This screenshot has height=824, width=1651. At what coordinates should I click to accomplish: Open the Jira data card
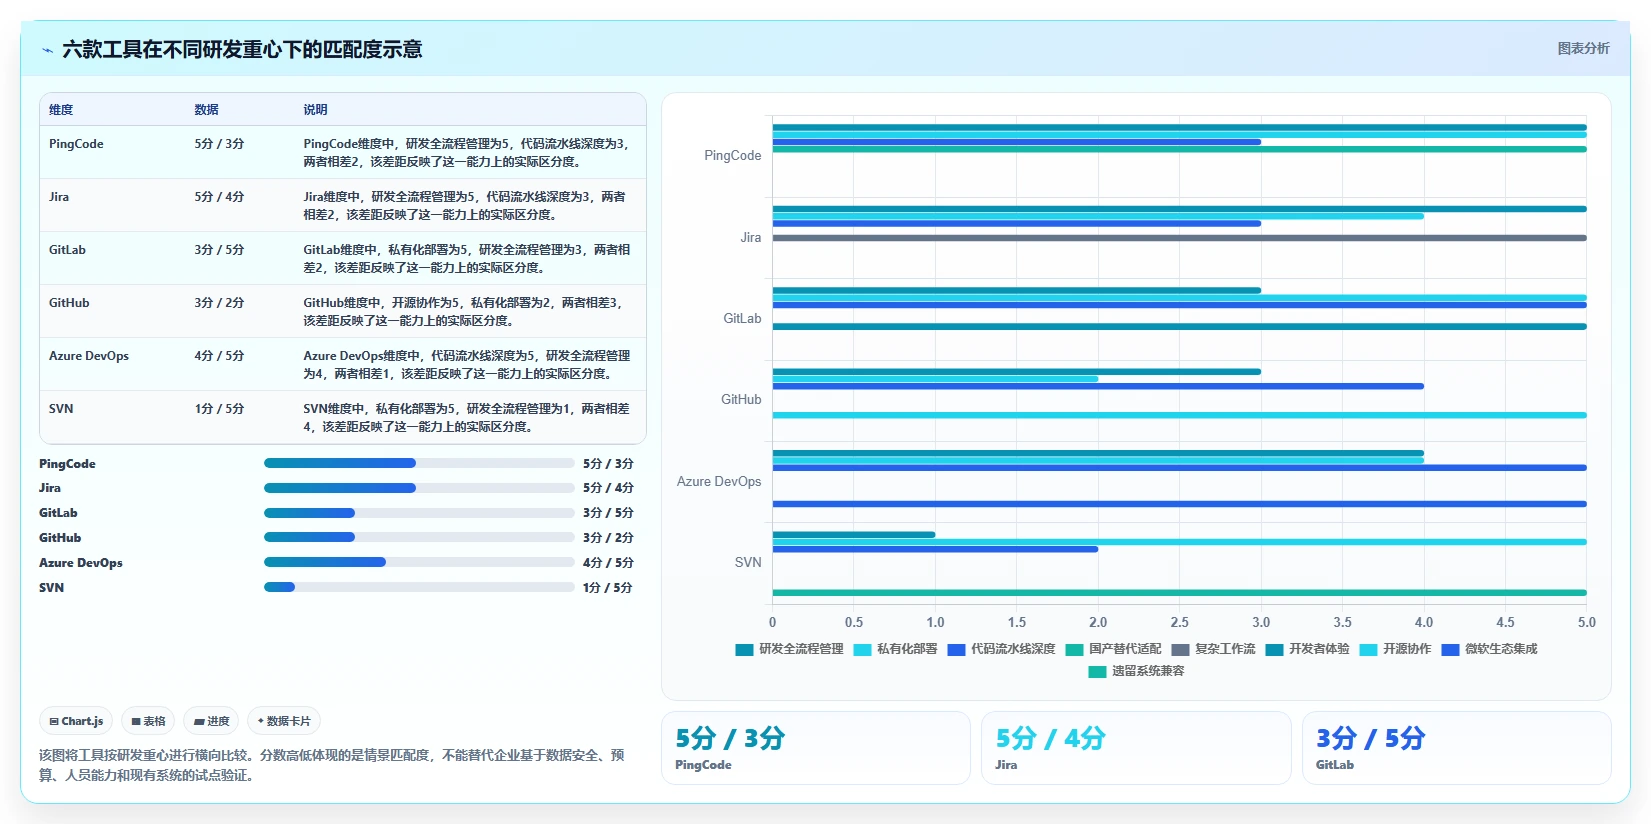pyautogui.click(x=1136, y=748)
